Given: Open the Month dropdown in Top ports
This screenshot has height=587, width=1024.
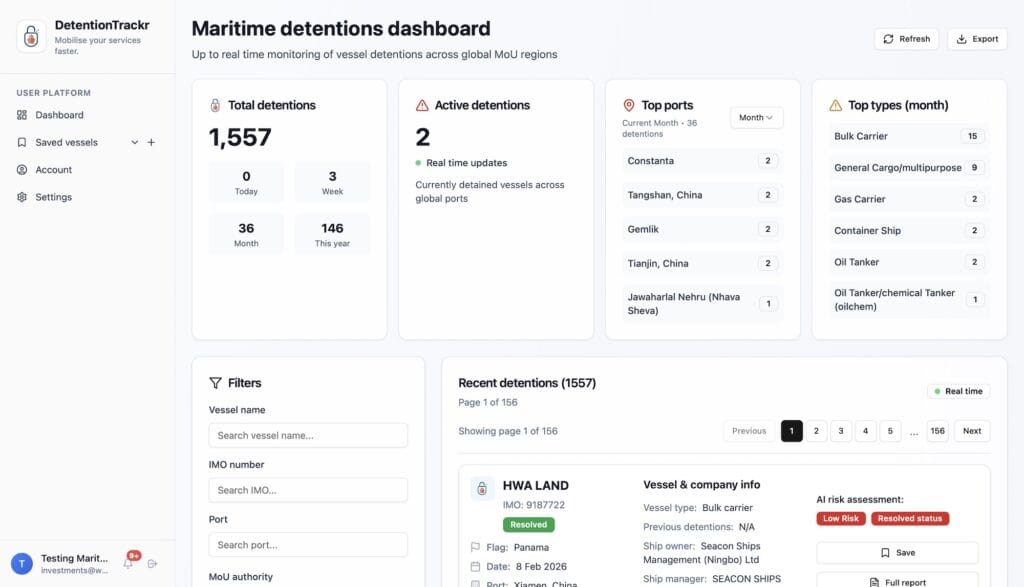Looking at the screenshot, I should [x=756, y=118].
